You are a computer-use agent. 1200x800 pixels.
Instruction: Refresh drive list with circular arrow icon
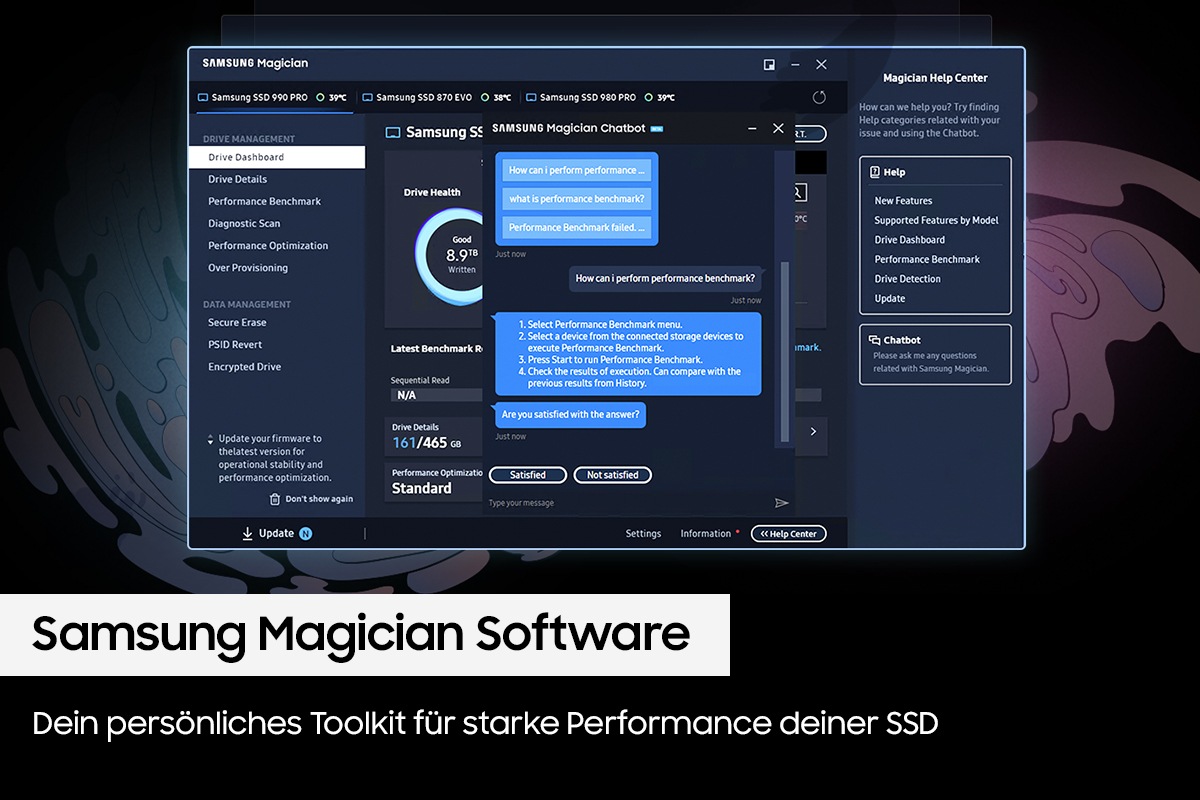pyautogui.click(x=820, y=97)
